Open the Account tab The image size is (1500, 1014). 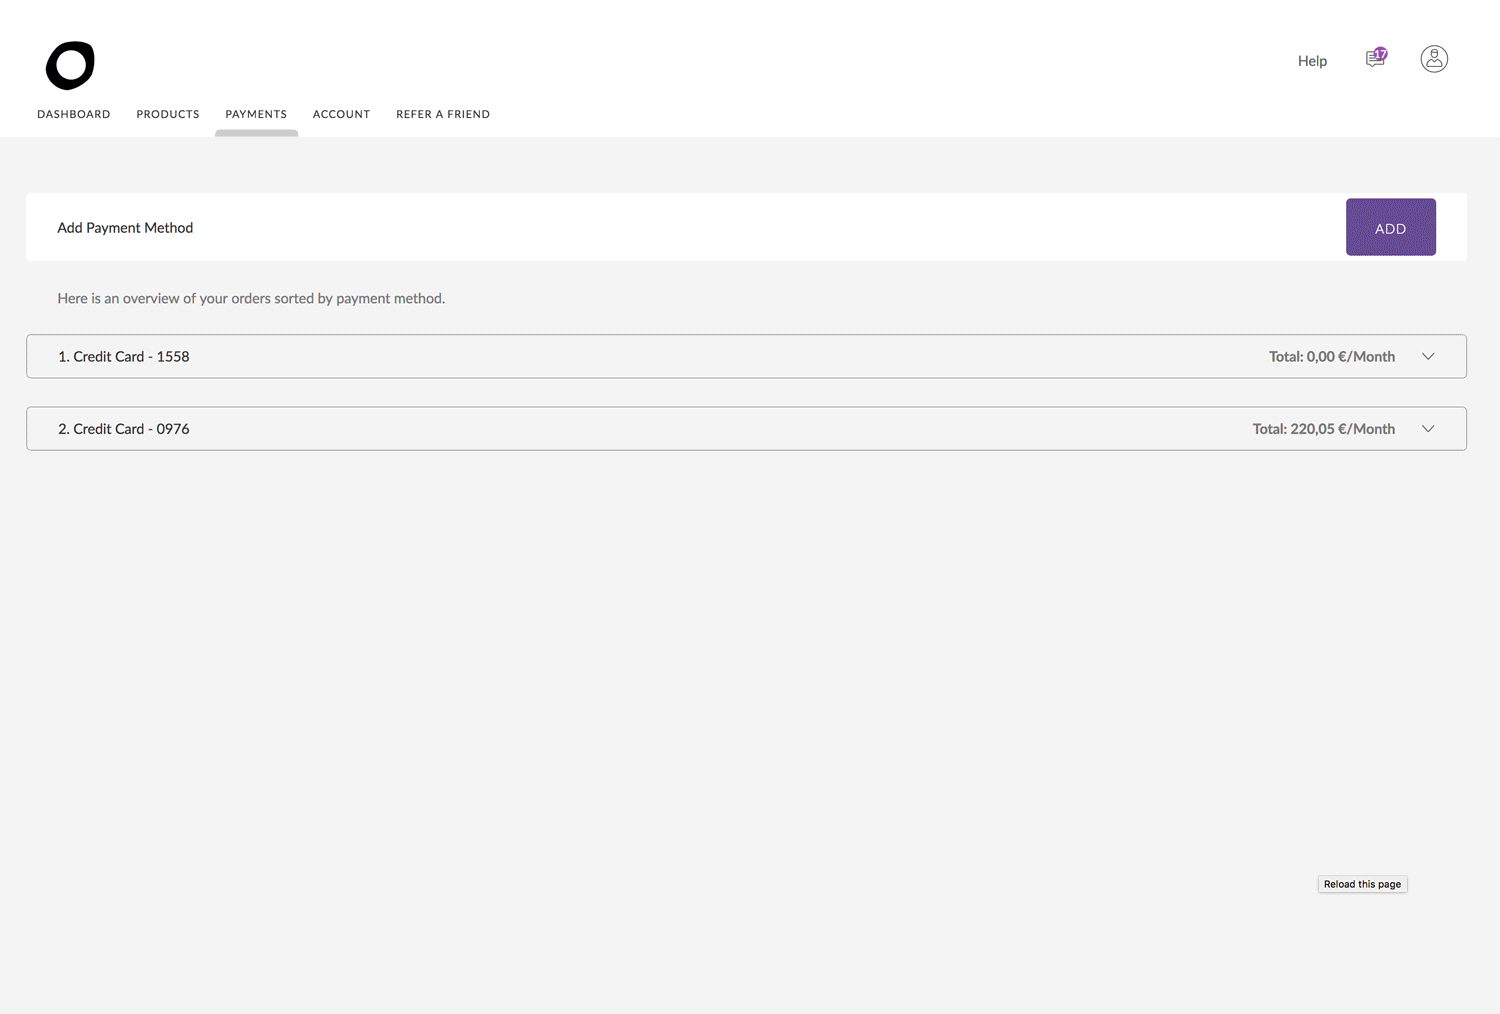coord(341,114)
